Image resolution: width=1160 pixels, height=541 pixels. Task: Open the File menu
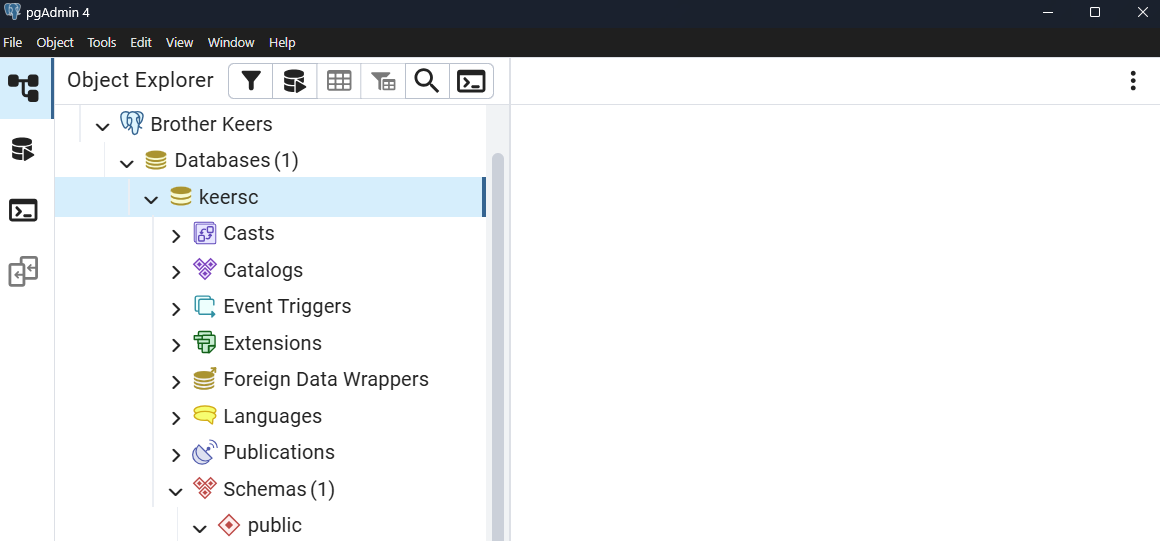(13, 43)
